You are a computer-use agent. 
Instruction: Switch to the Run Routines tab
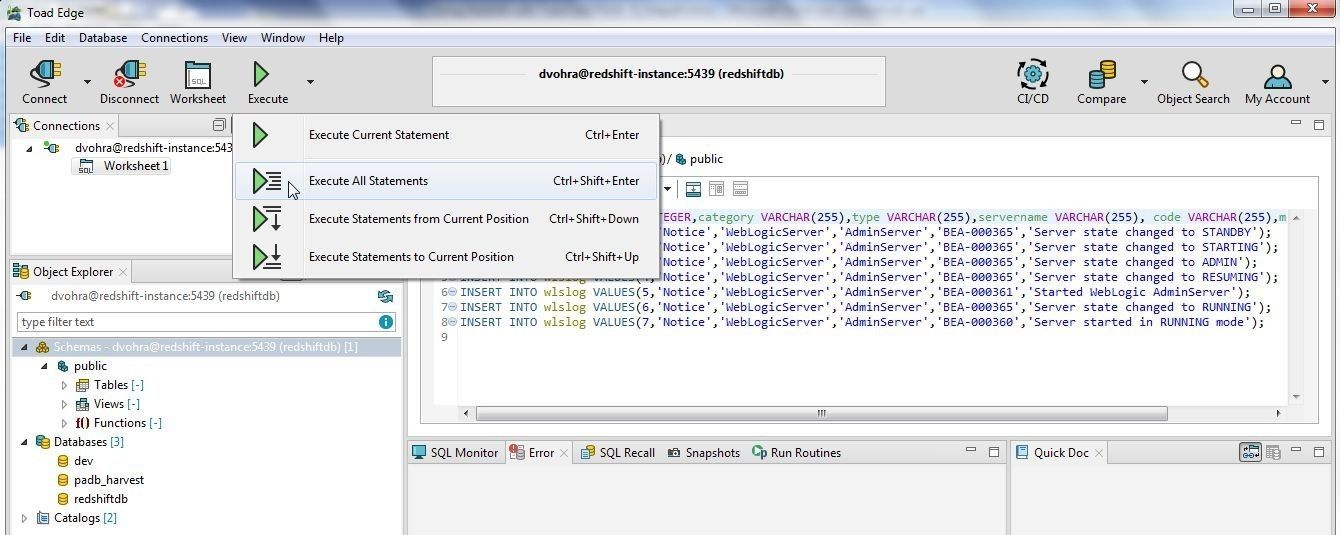click(x=796, y=453)
